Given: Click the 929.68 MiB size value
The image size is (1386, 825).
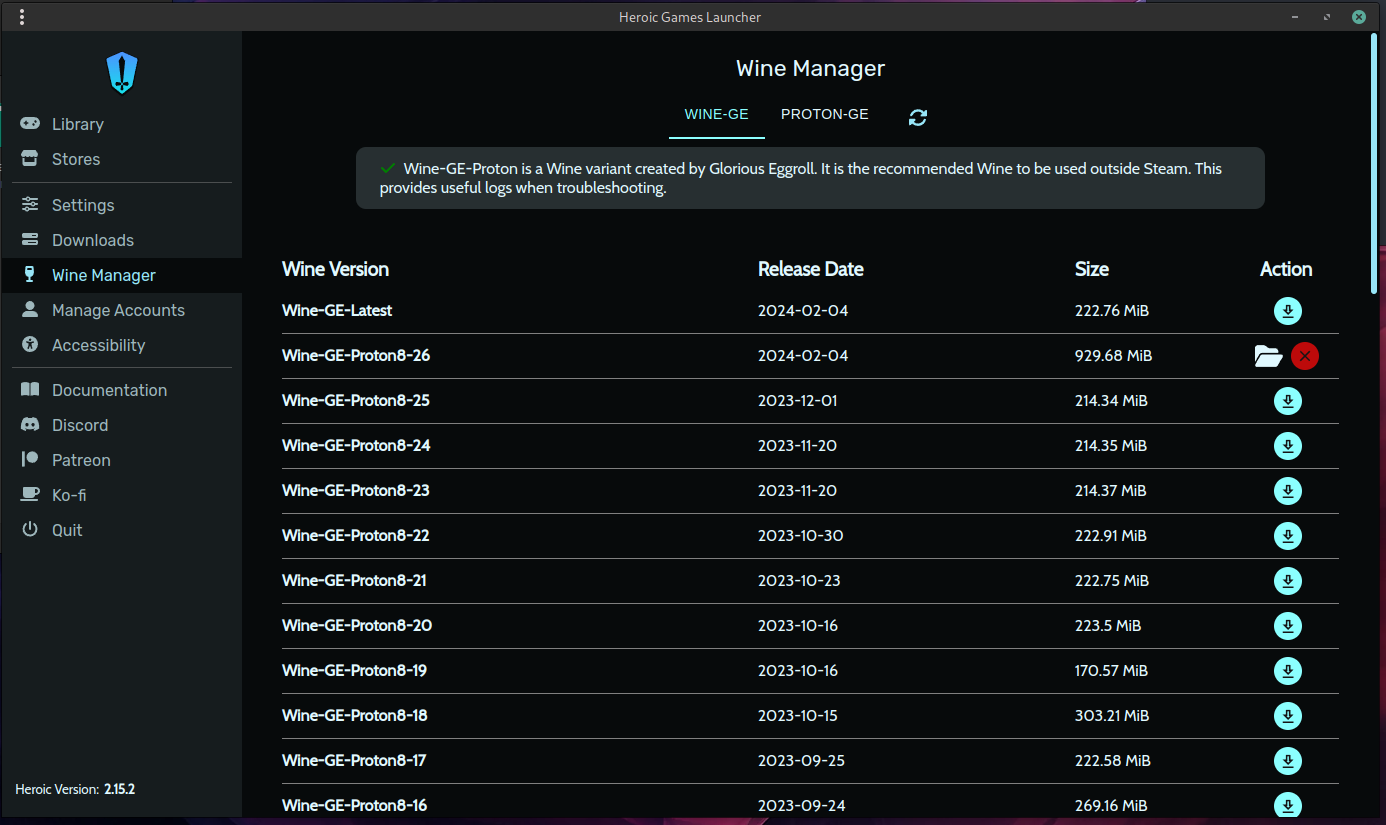Looking at the screenshot, I should 1113,356.
